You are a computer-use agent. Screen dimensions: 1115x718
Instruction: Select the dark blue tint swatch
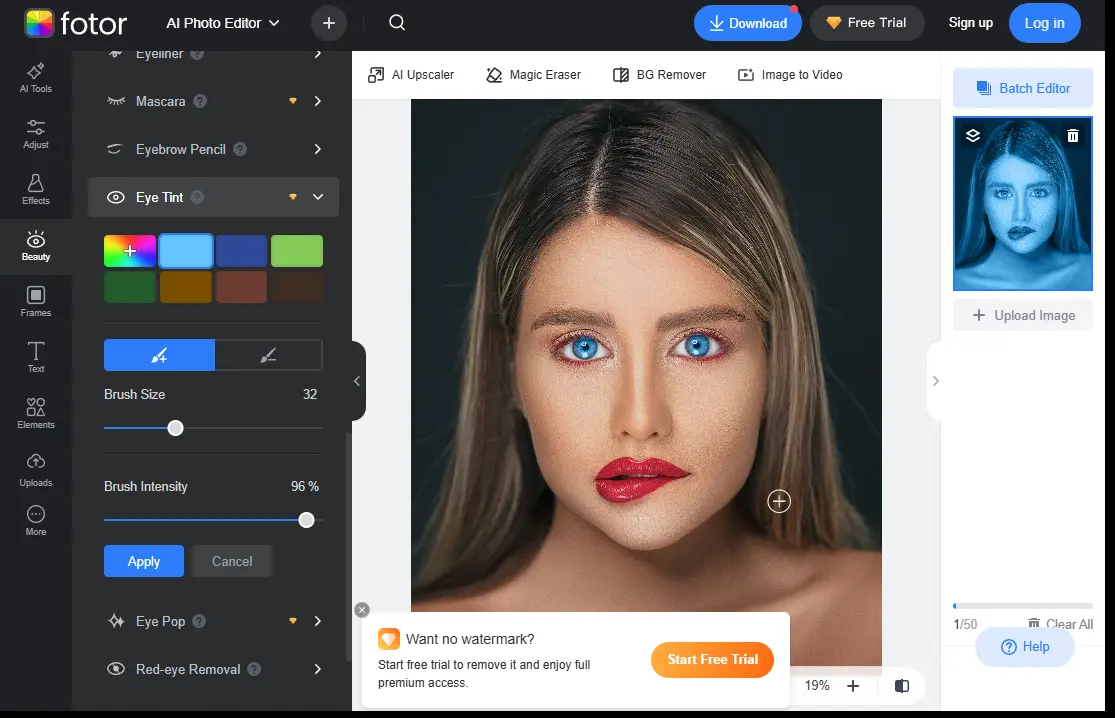[241, 251]
